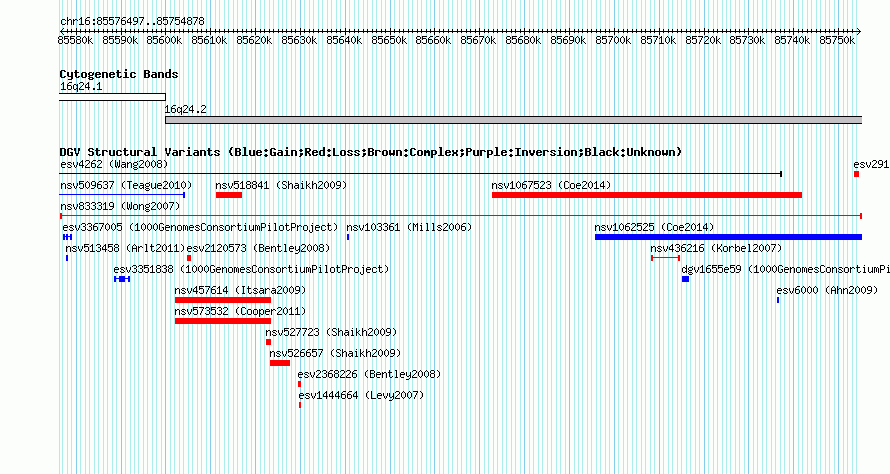Open esv3367005 (1000GenomesConsortiumPilotProject) label
890x474 pixels.
coord(200,228)
